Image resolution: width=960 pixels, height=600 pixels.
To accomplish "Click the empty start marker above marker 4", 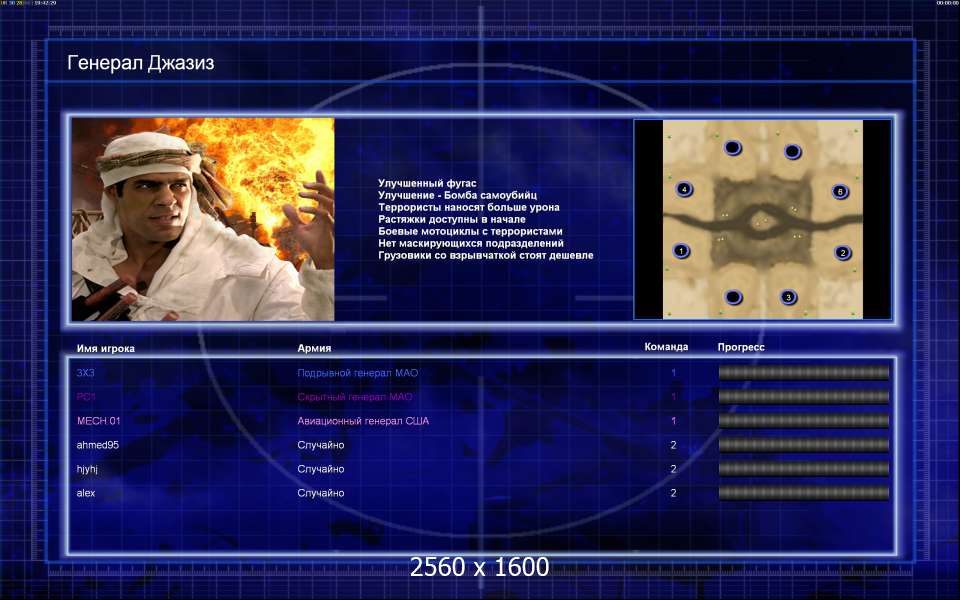I will pos(733,148).
